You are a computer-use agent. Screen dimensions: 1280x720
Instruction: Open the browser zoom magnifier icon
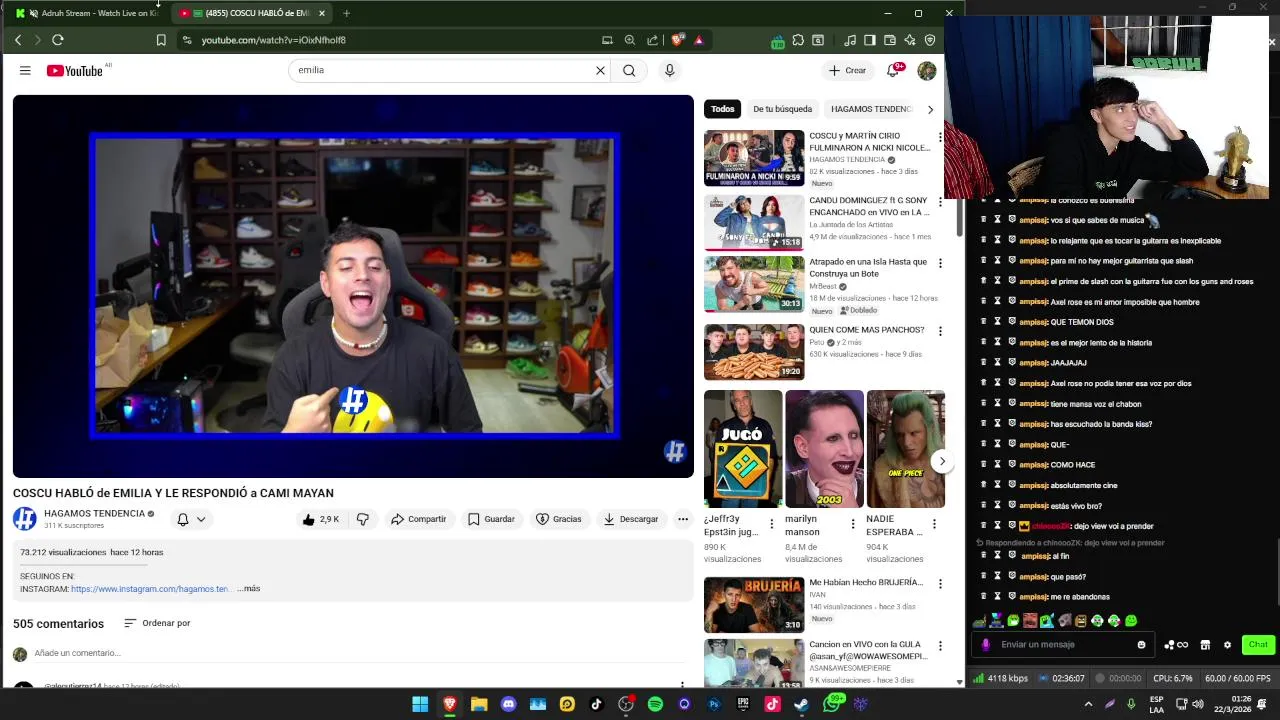(629, 40)
